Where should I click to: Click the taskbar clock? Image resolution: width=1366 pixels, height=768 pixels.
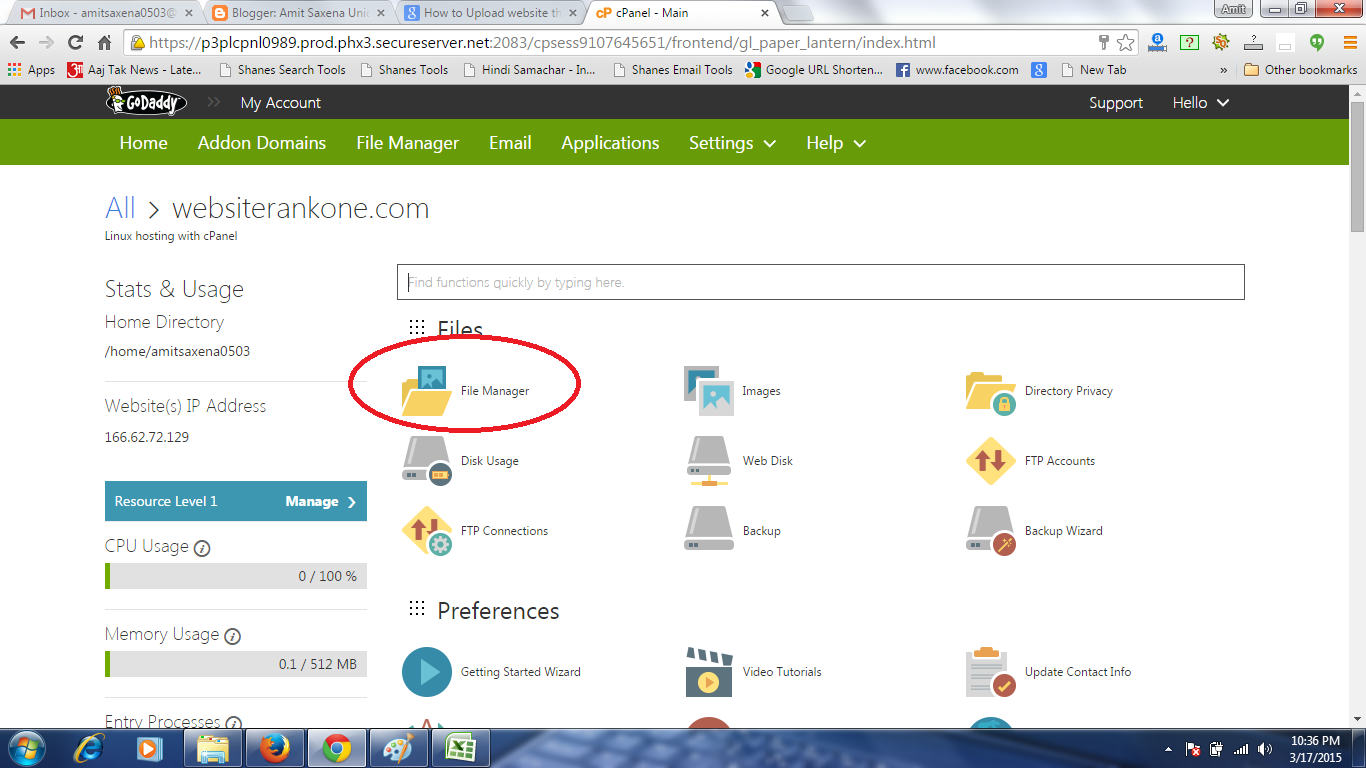coord(1315,748)
